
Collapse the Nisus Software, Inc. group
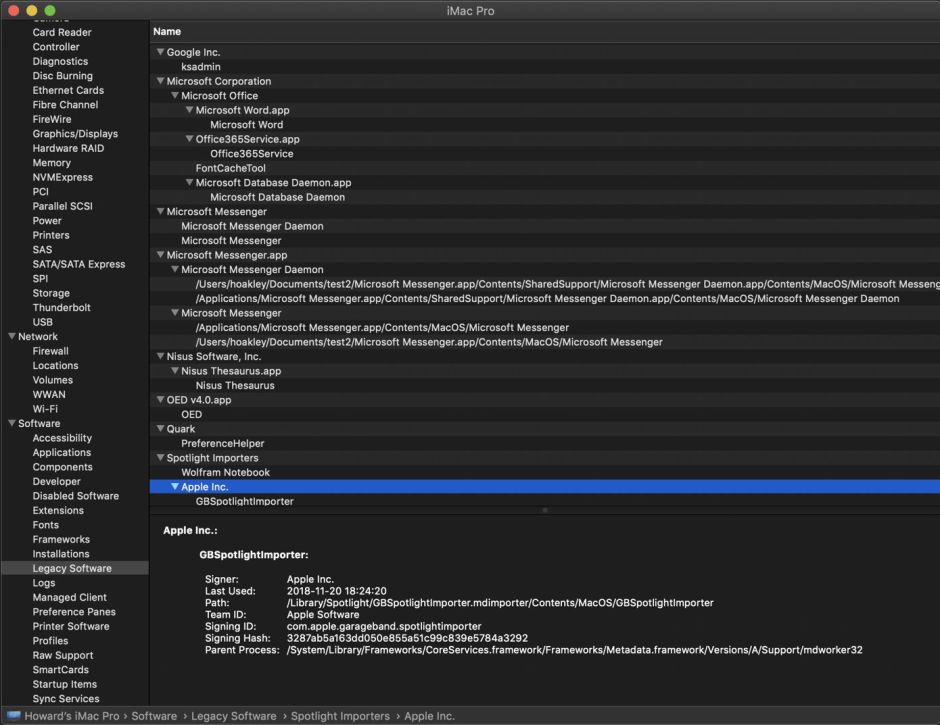coord(160,356)
